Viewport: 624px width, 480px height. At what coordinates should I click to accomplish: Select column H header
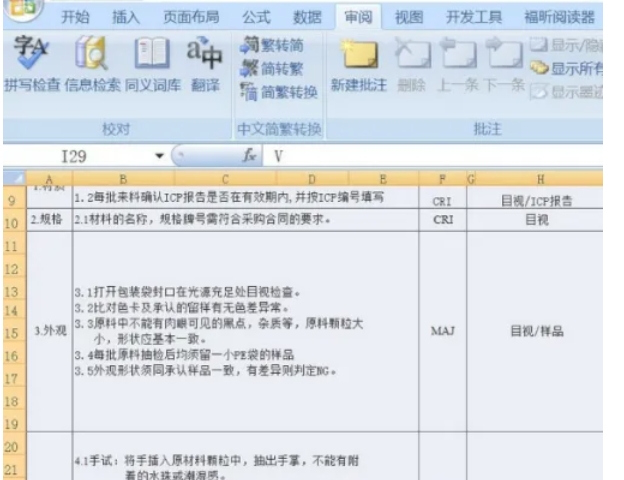click(540, 179)
